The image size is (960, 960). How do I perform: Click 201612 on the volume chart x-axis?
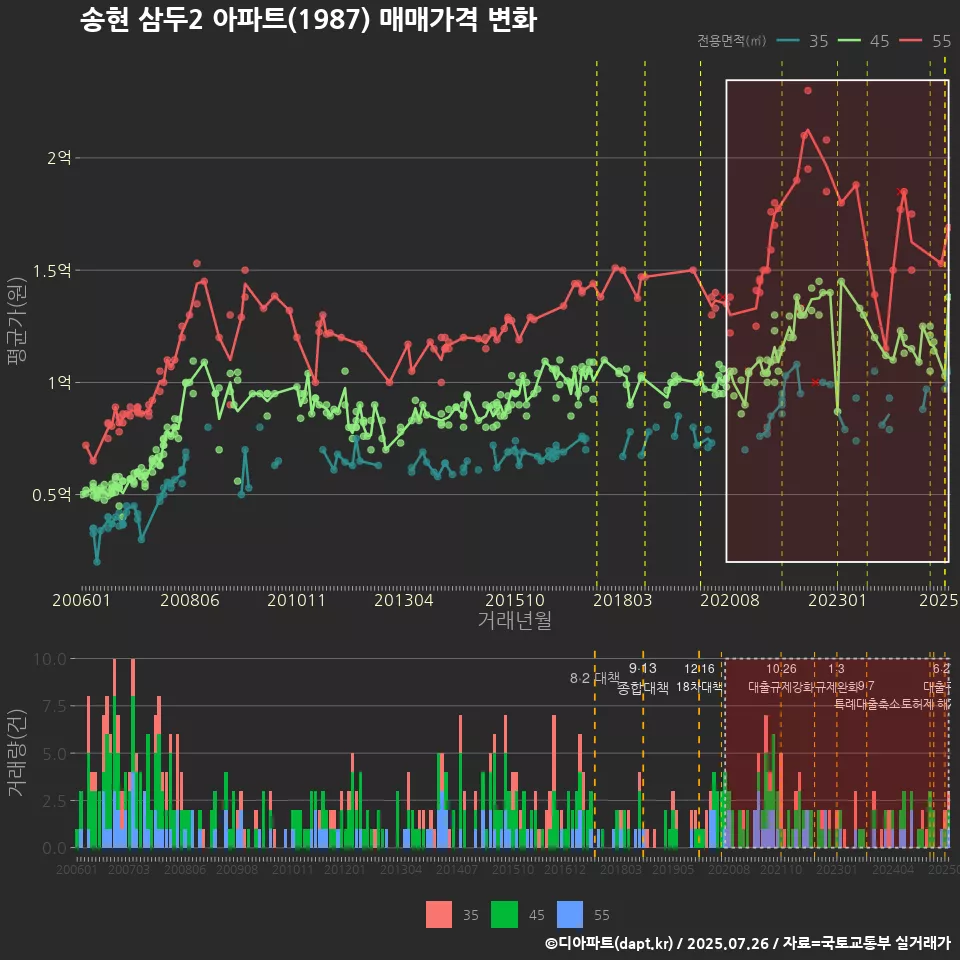(564, 869)
